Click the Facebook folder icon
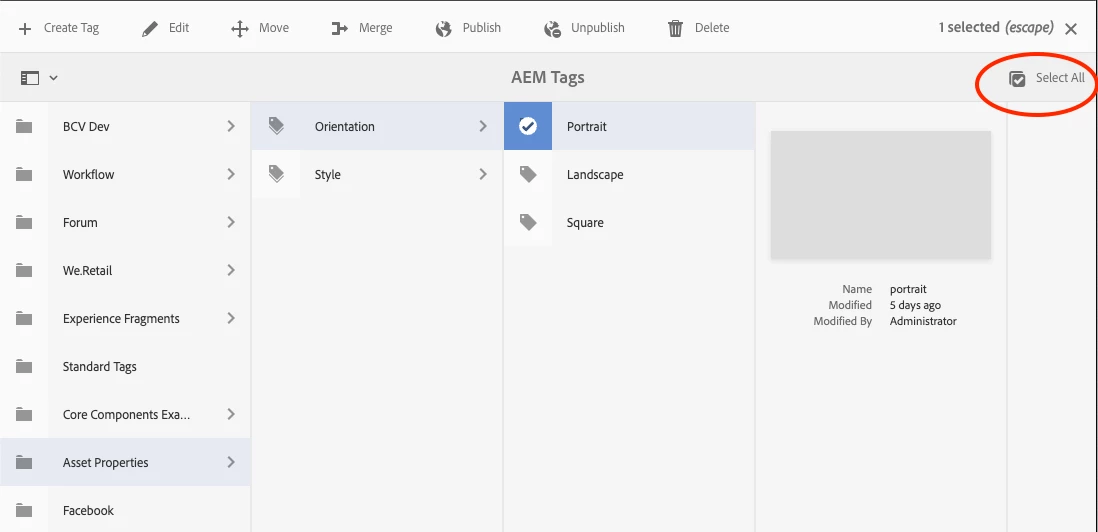Image resolution: width=1098 pixels, height=532 pixels. coord(25,510)
